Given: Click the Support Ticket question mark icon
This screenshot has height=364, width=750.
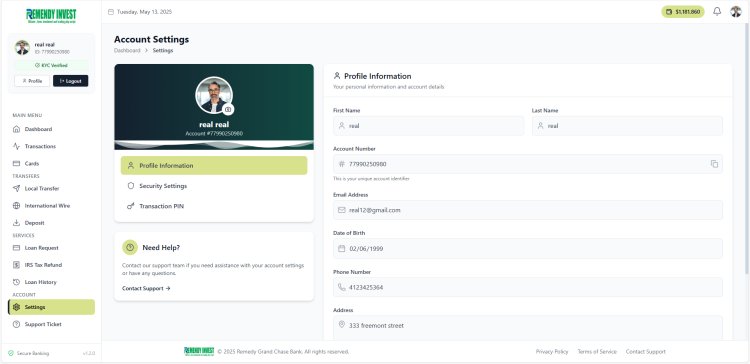Looking at the screenshot, I should [16, 324].
